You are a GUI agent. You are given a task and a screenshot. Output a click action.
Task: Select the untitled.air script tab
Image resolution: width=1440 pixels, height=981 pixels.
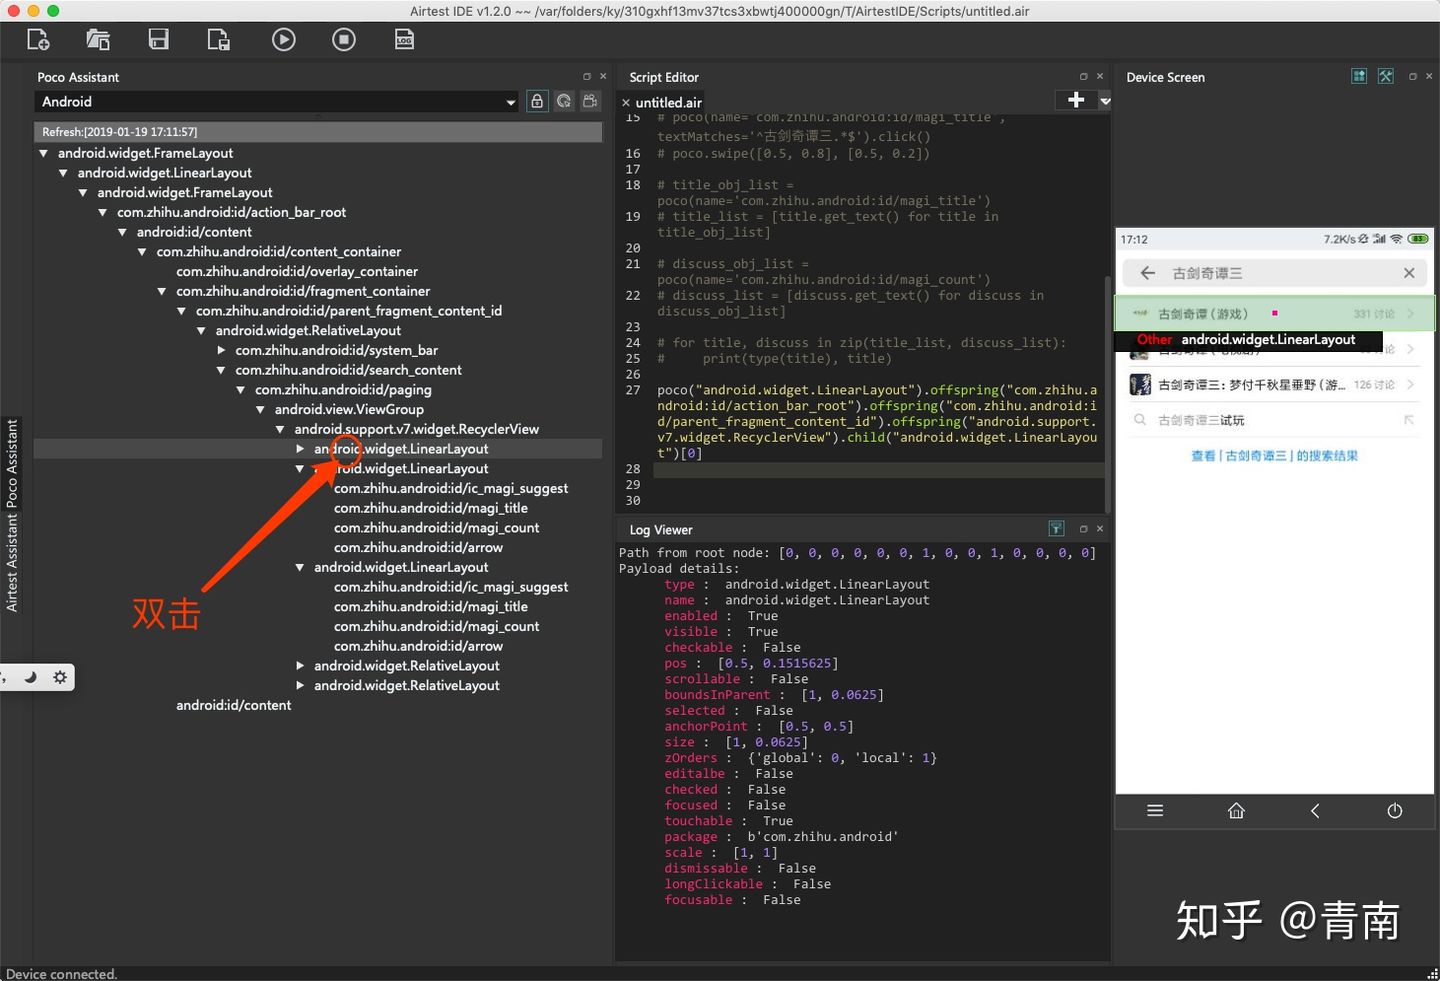[x=668, y=102]
